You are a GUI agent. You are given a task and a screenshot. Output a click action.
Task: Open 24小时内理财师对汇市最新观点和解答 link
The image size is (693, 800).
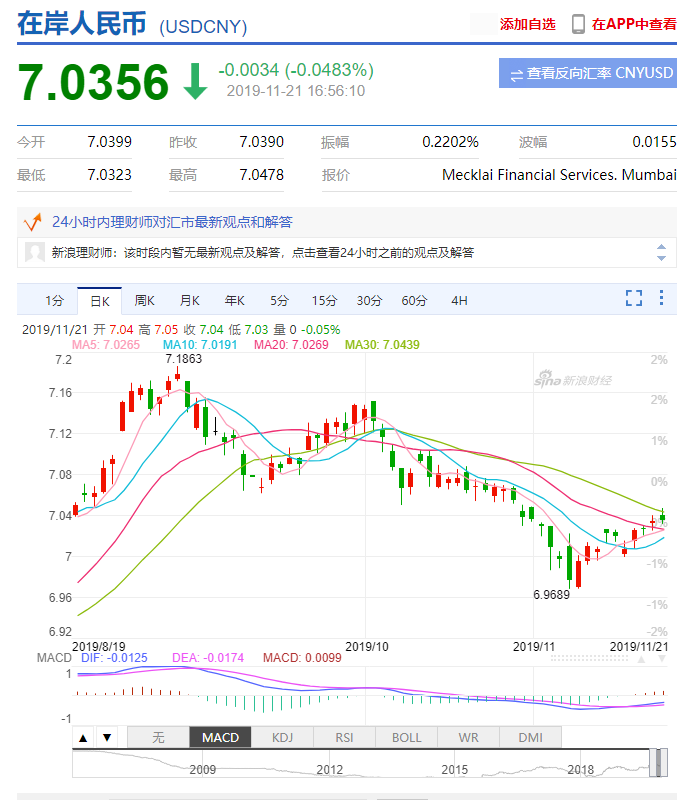pos(172,221)
